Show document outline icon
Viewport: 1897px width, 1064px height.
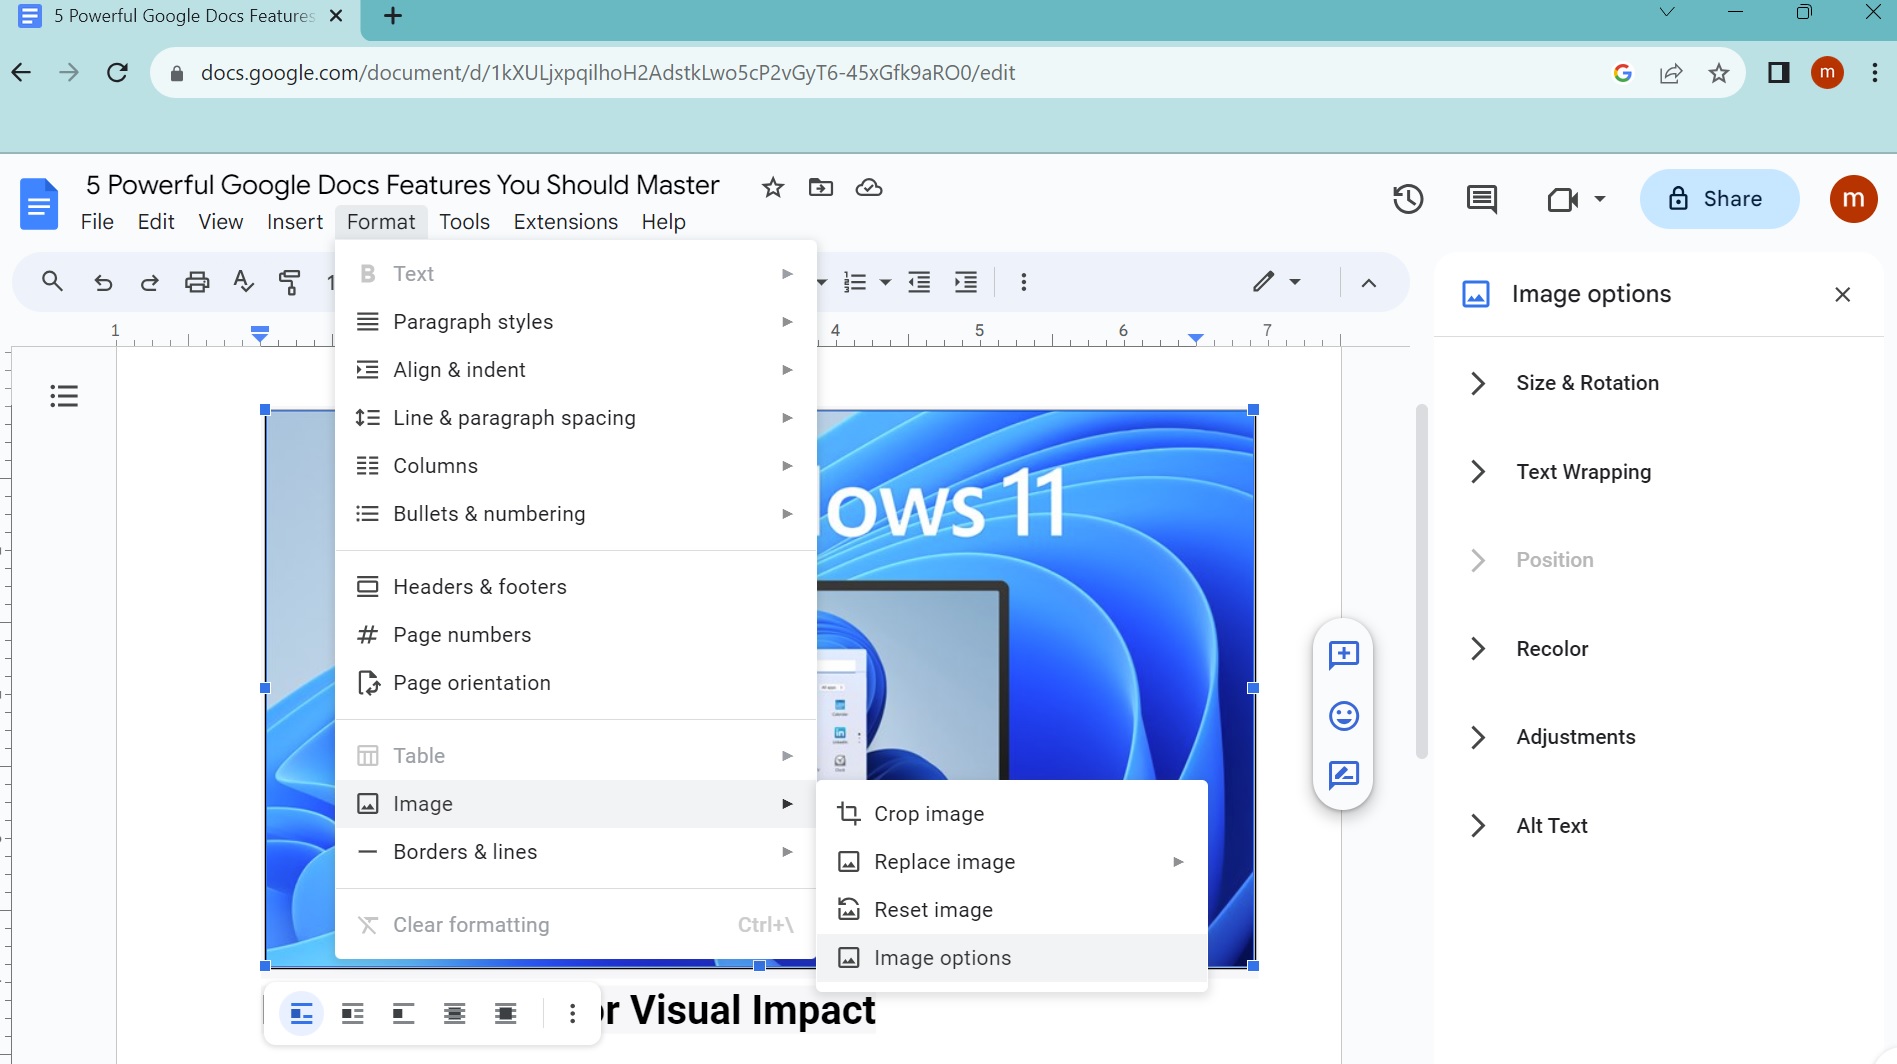(x=64, y=396)
